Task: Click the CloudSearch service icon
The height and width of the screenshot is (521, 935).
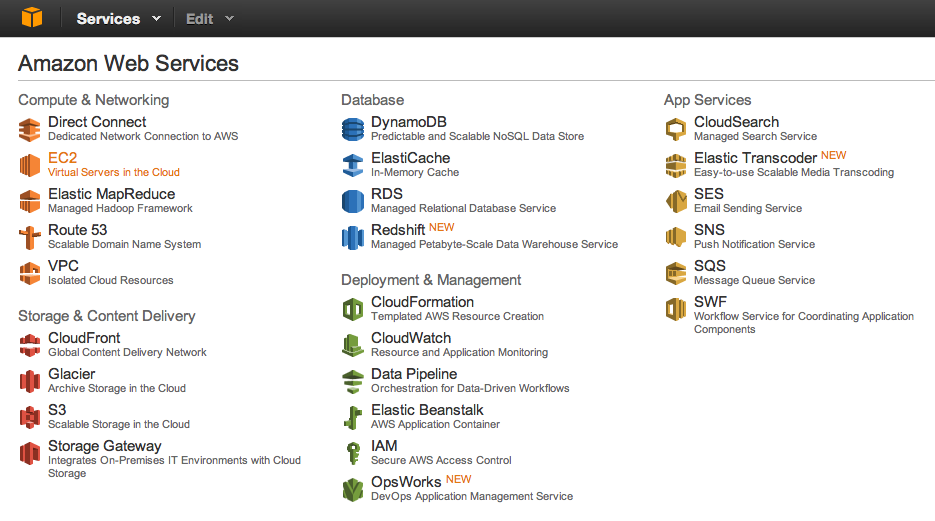Action: click(676, 129)
